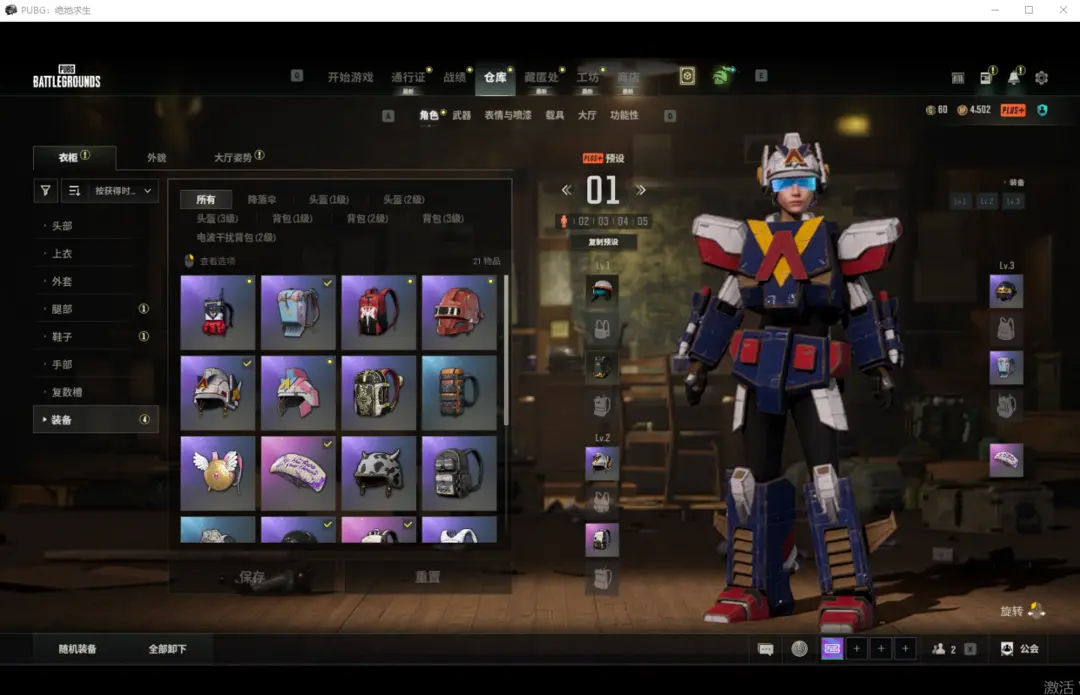Select the Lv.1 backpack slot with dark pack

click(x=601, y=366)
